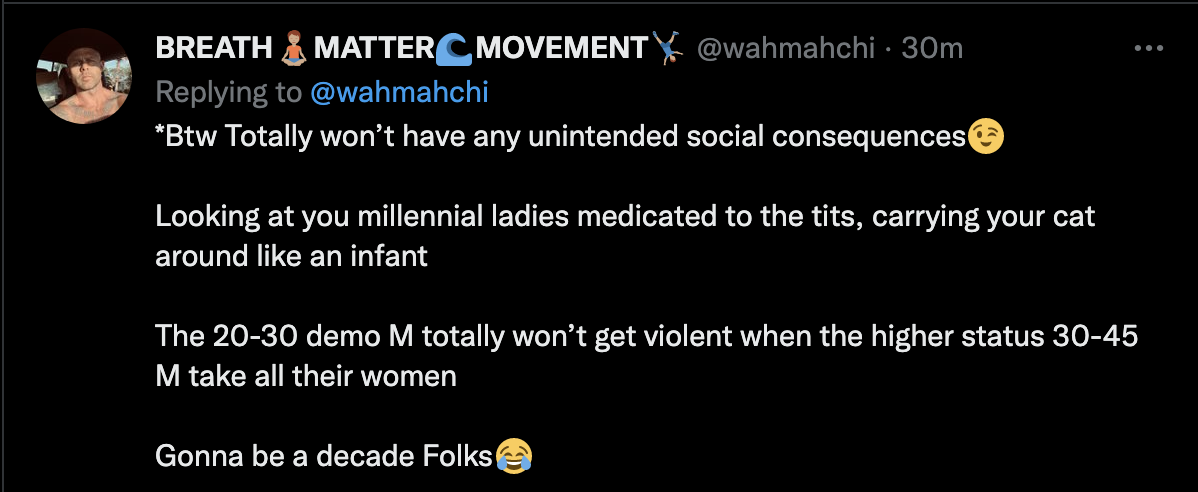Click the word MATTER in the display name

[374, 49]
